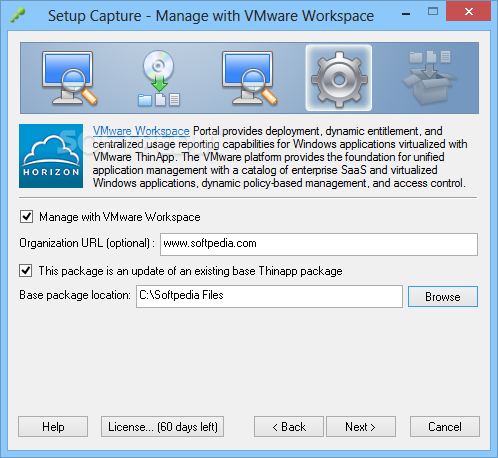Open License (60 days left) dialog
Image resolution: width=498 pixels, height=458 pixels.
pos(163,426)
